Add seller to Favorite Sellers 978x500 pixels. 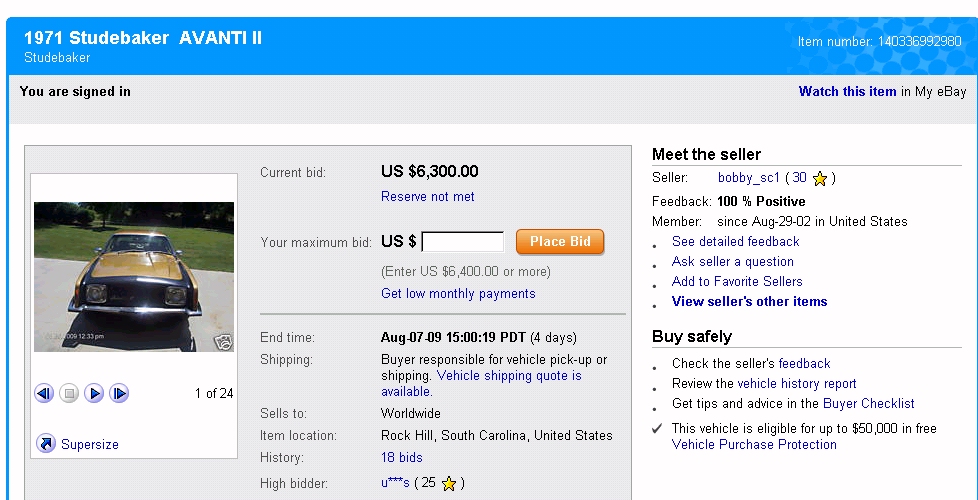click(737, 282)
